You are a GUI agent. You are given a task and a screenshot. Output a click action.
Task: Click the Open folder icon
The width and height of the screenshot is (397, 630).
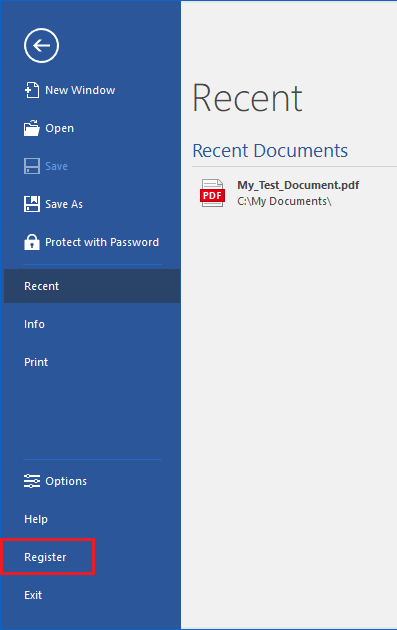pos(32,128)
